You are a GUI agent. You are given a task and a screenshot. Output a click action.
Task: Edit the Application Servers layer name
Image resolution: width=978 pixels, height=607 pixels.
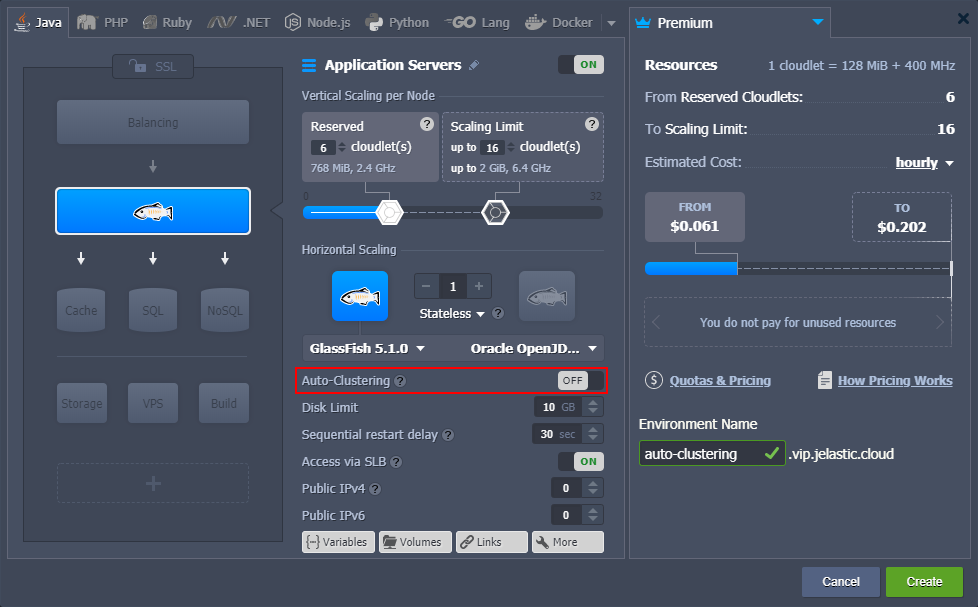click(x=474, y=65)
